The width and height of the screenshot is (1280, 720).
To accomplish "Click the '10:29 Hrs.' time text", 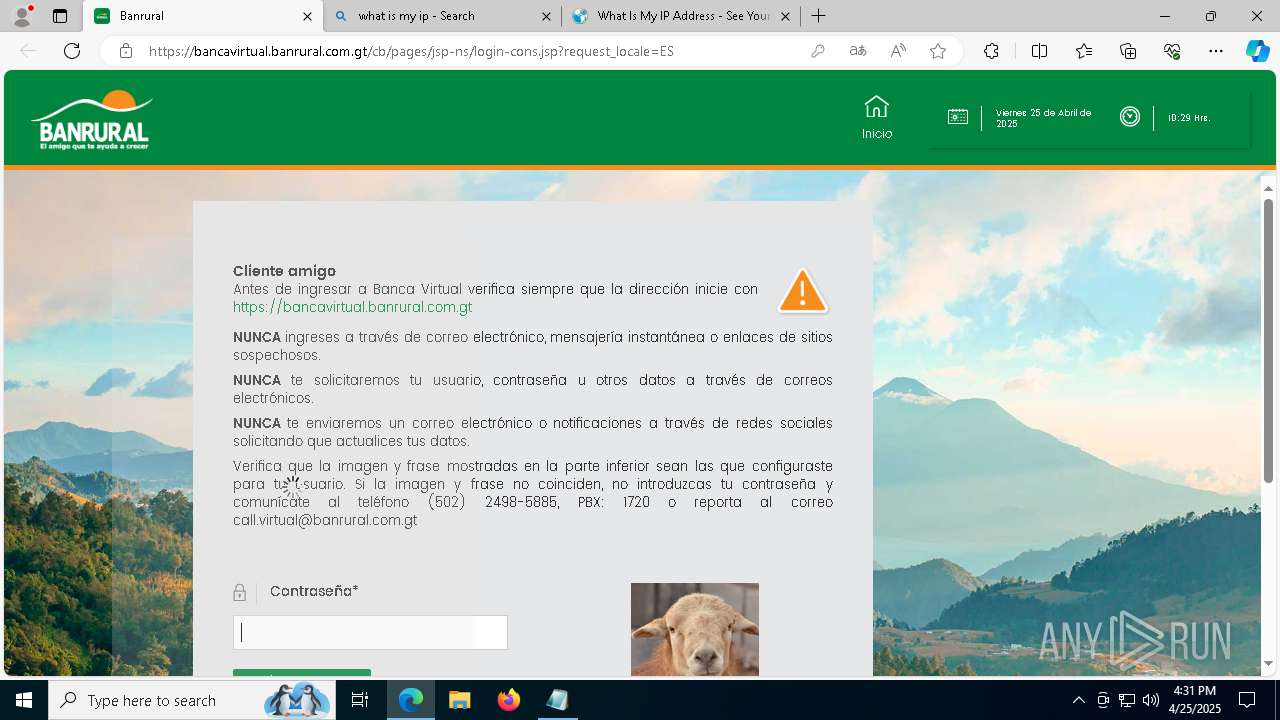I will 1188,118.
